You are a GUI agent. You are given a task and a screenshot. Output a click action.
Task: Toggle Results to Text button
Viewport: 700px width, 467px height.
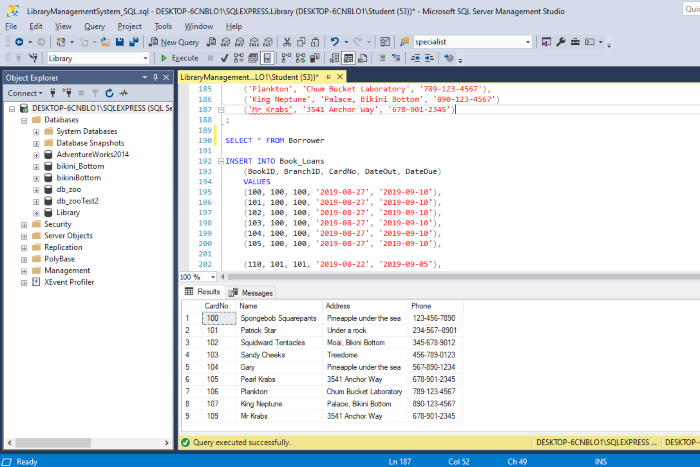[334, 58]
